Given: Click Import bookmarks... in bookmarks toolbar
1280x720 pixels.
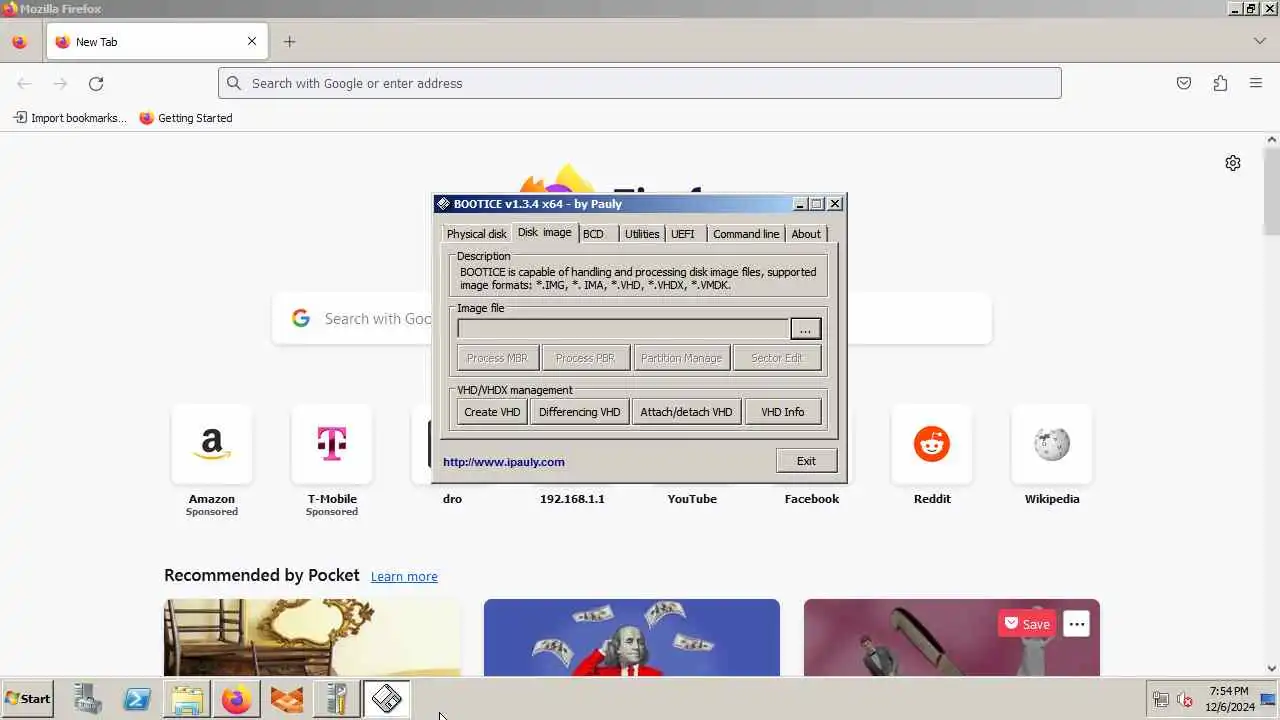Looking at the screenshot, I should coord(70,118).
